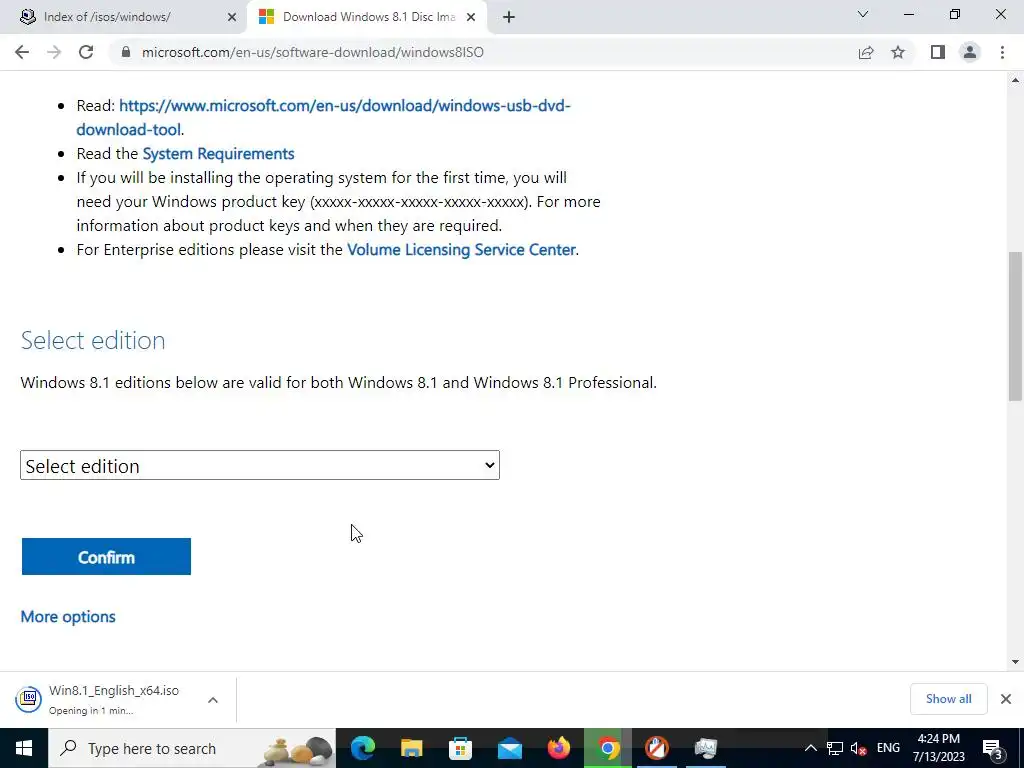1024x768 pixels.
Task: Expand the Select edition dropdown
Action: [x=260, y=465]
